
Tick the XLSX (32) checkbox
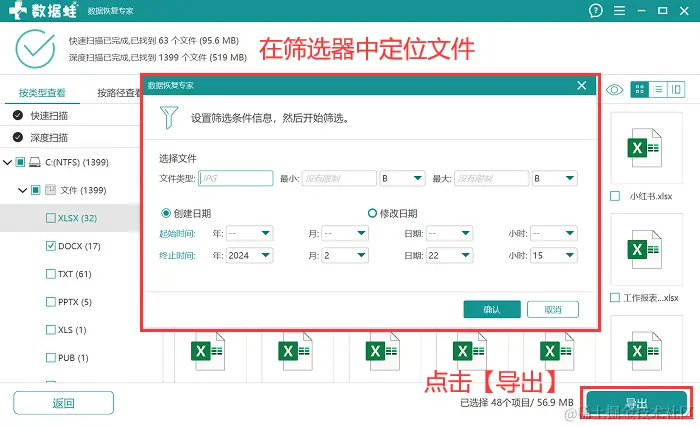click(x=50, y=218)
